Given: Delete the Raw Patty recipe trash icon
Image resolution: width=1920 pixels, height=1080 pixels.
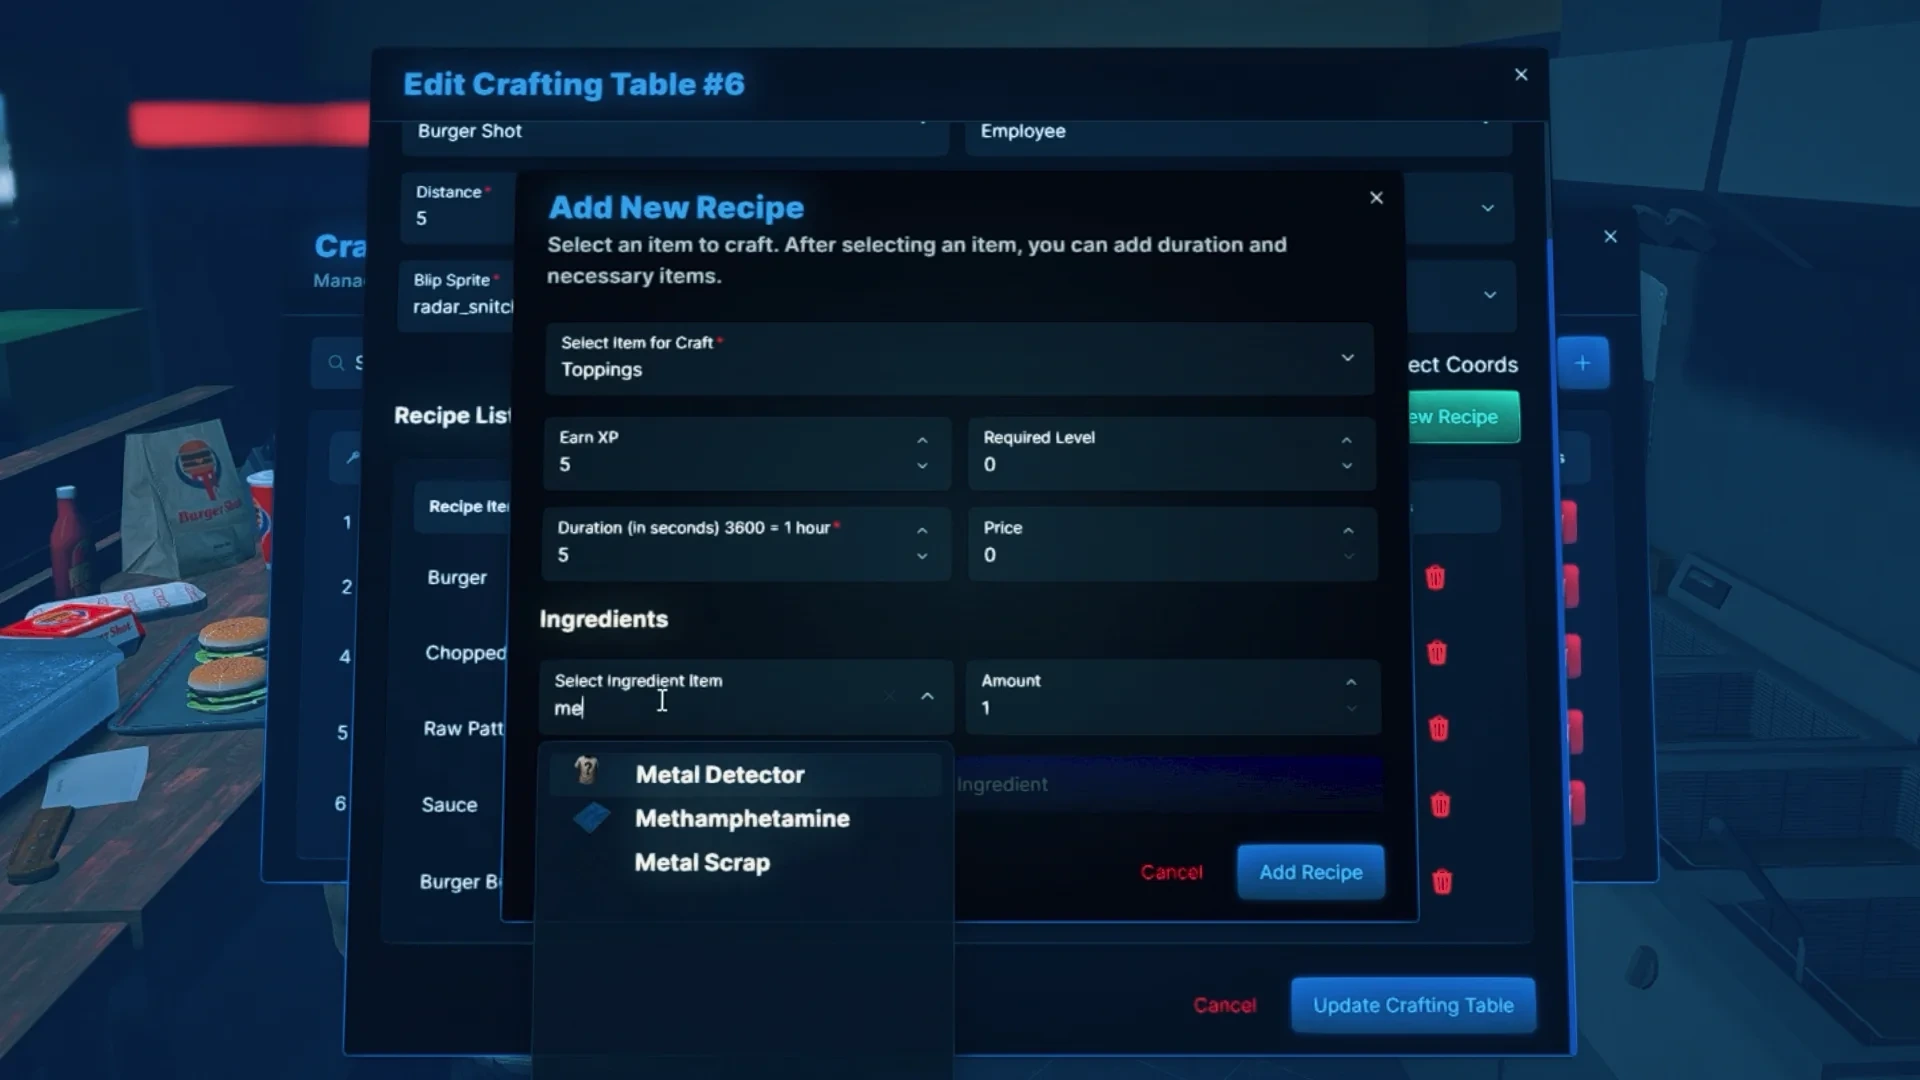Looking at the screenshot, I should 1439,728.
